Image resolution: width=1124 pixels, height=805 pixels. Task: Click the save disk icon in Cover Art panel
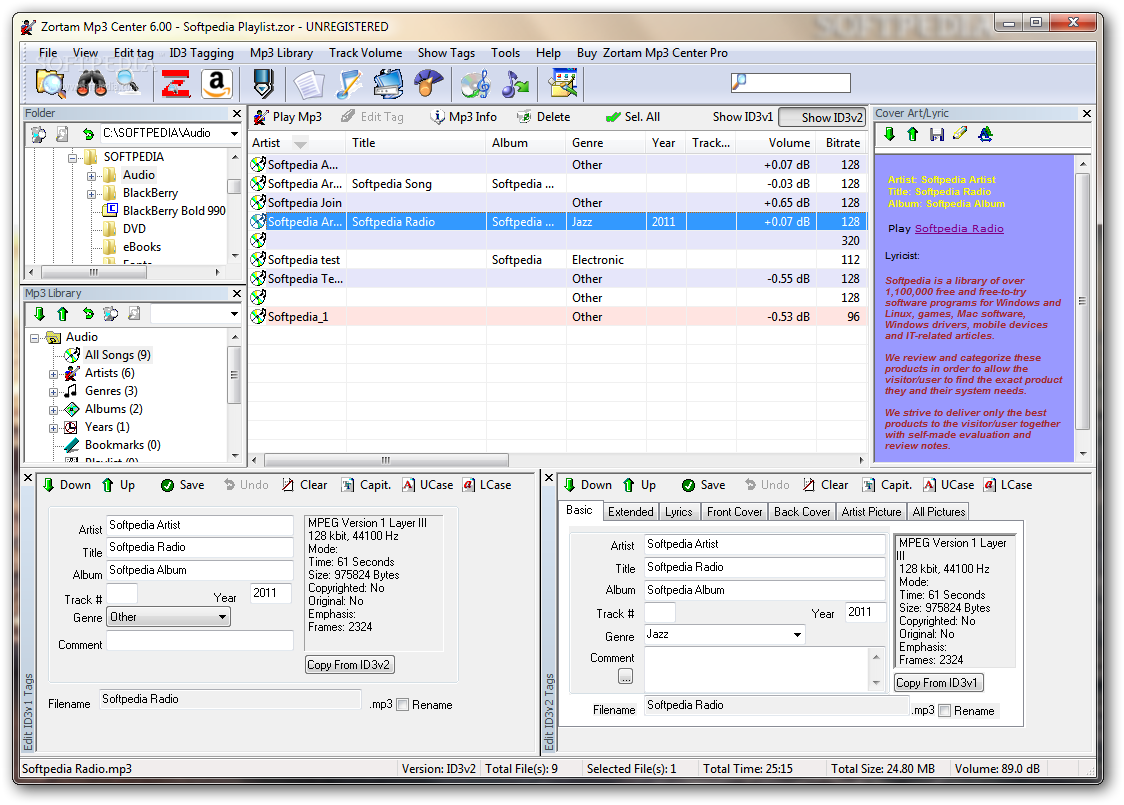pyautogui.click(x=936, y=134)
